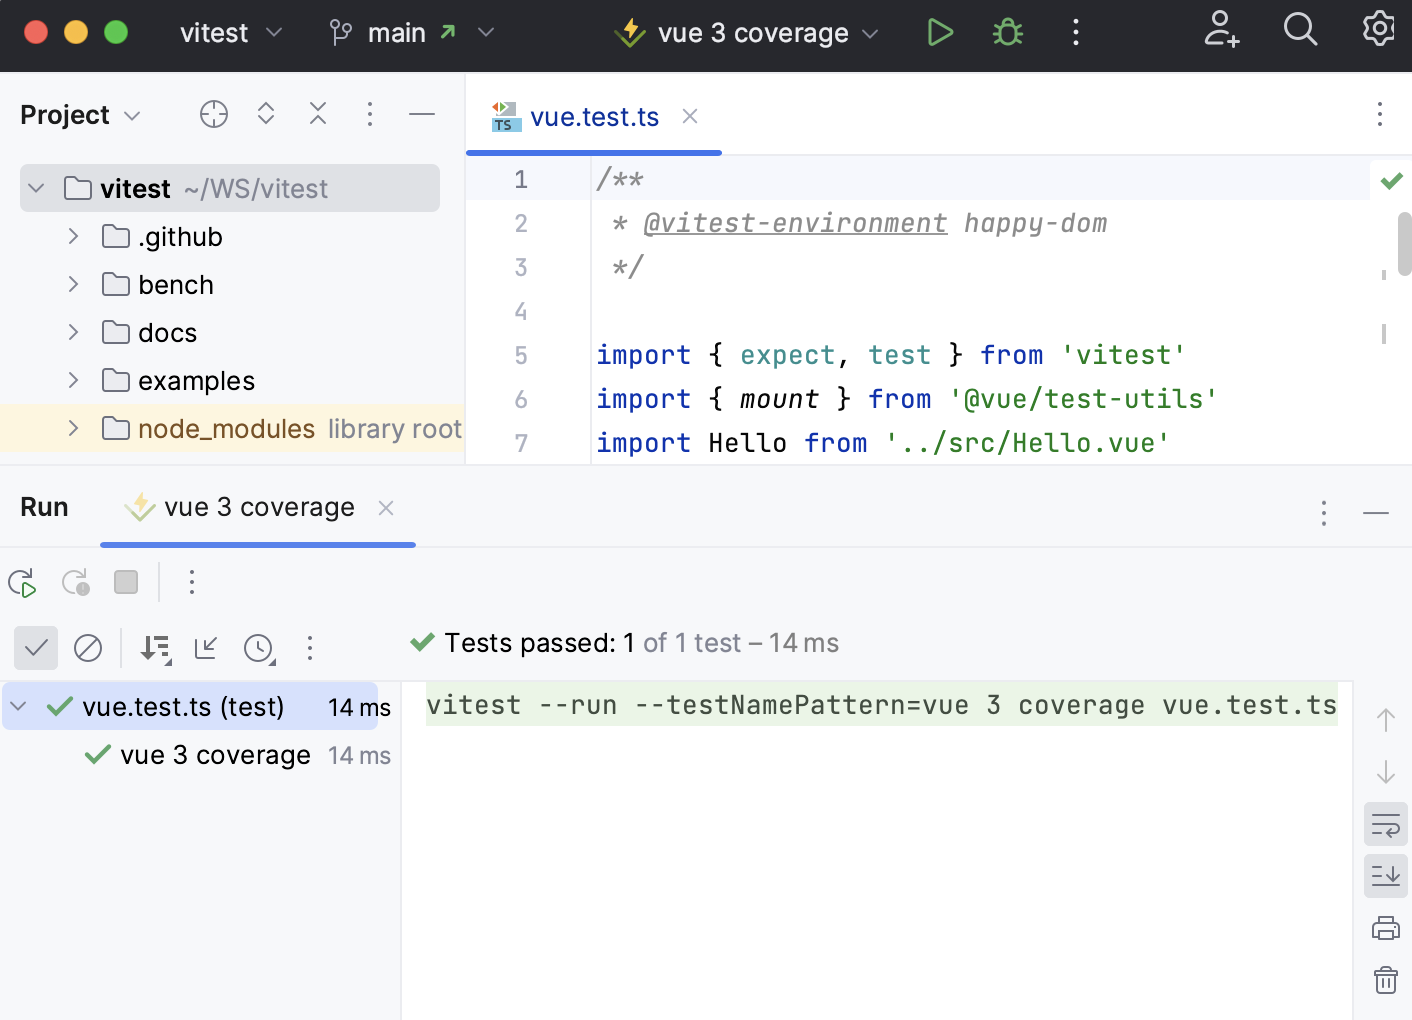
Task: Click the import test results icon
Action: [x=206, y=648]
